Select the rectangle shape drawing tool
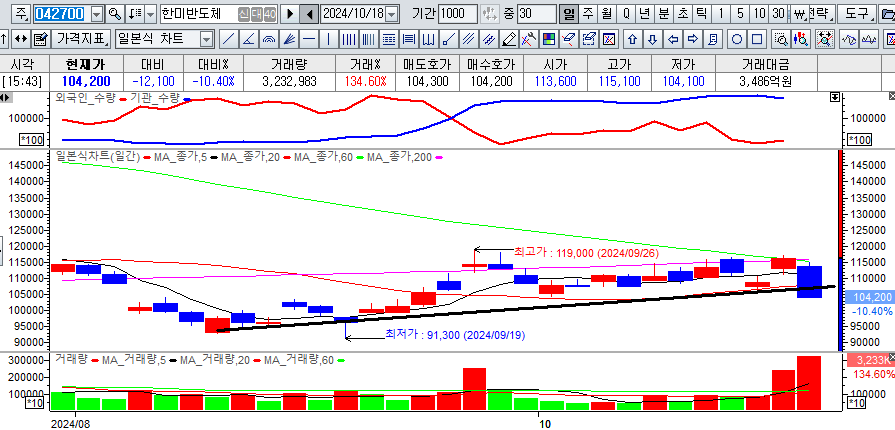 pos(758,39)
